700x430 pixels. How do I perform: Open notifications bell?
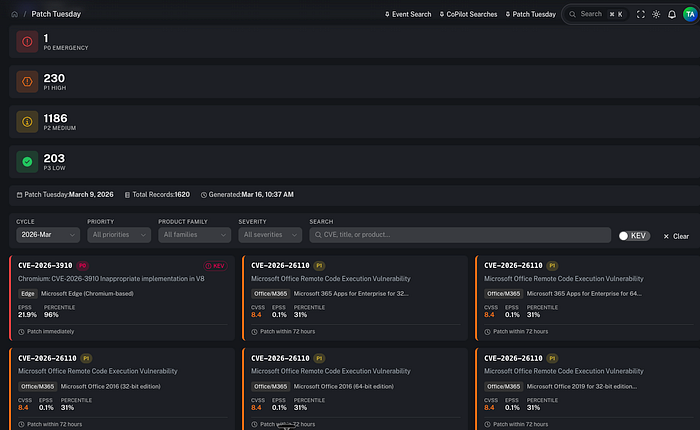[x=672, y=14]
